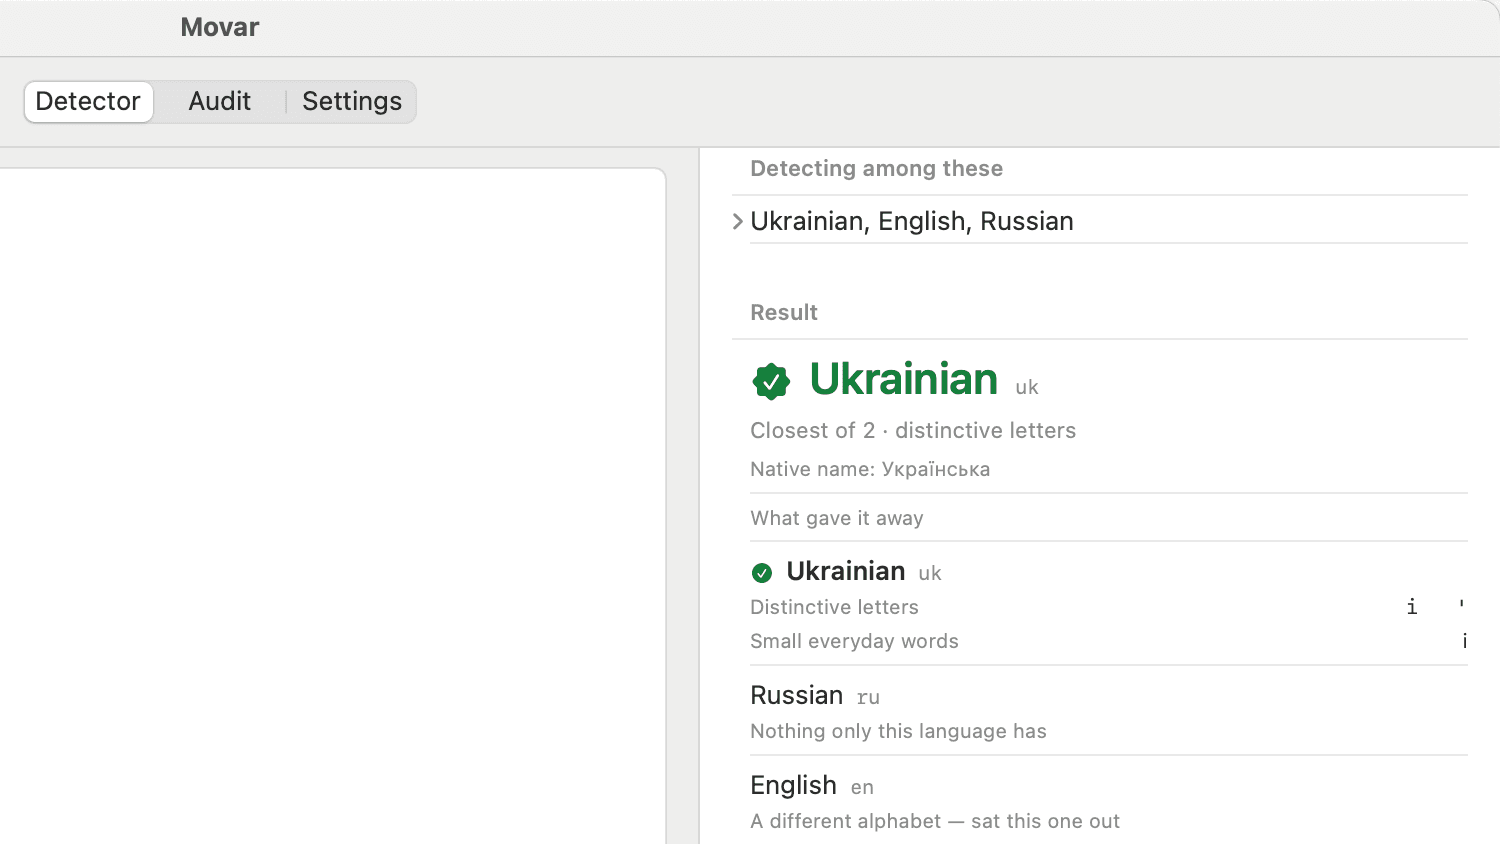Select the Russian language row title
The height and width of the screenshot is (844, 1500).
pos(797,695)
